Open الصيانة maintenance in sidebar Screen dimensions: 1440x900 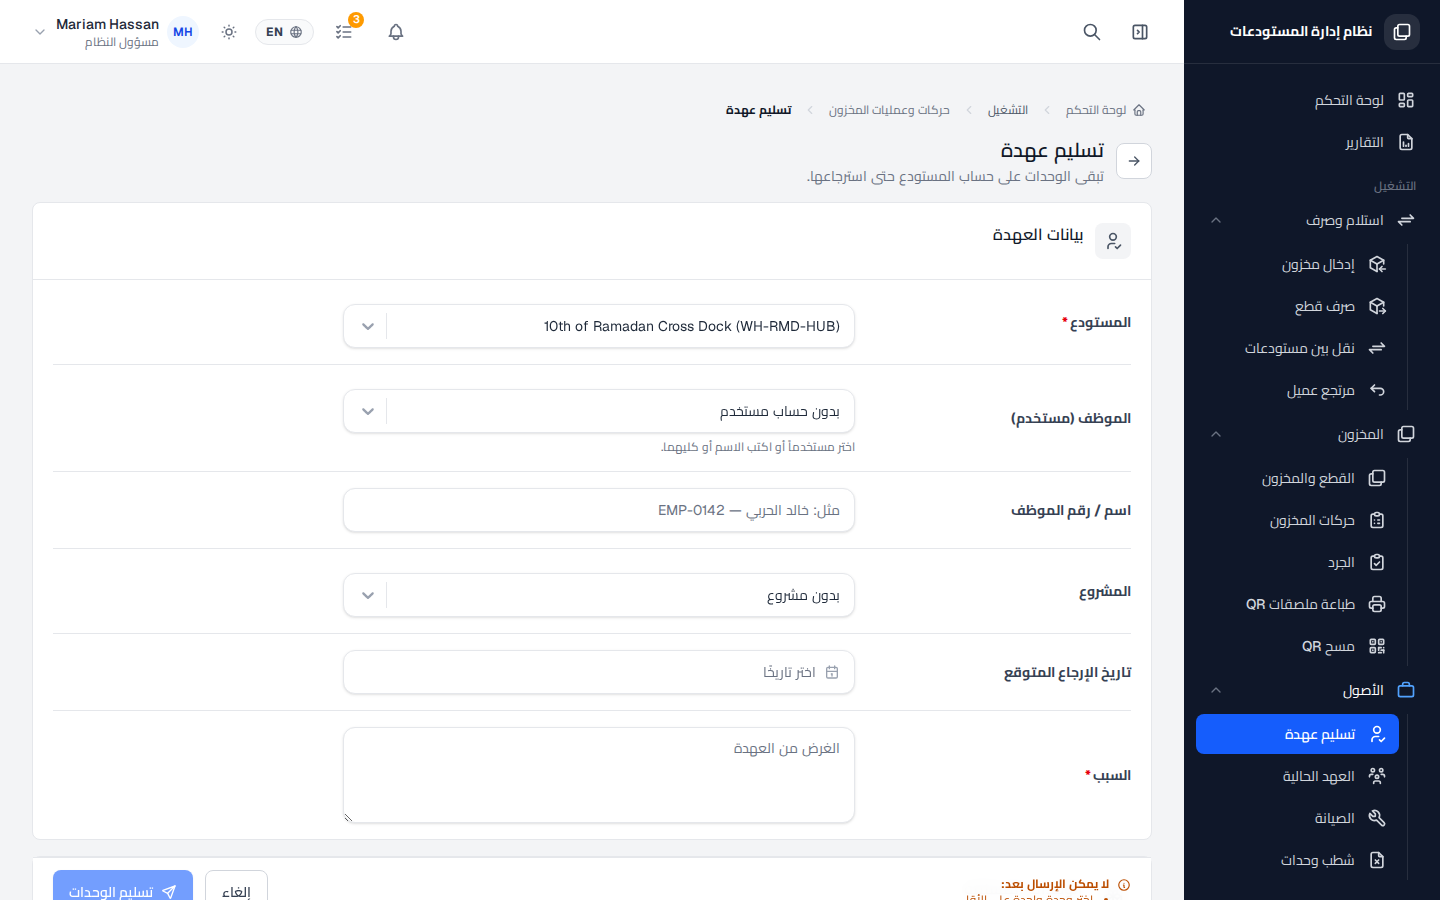pyautogui.click(x=1298, y=818)
